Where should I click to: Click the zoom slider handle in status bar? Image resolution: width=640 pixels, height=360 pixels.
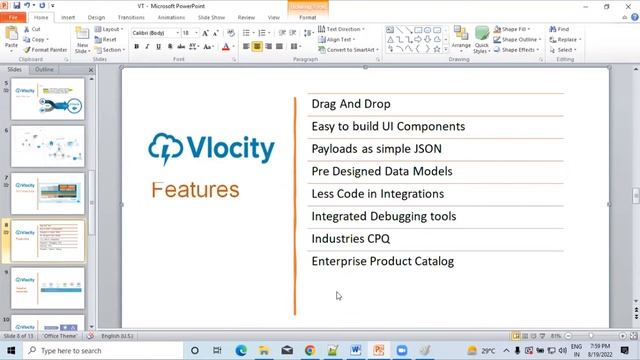click(x=591, y=336)
